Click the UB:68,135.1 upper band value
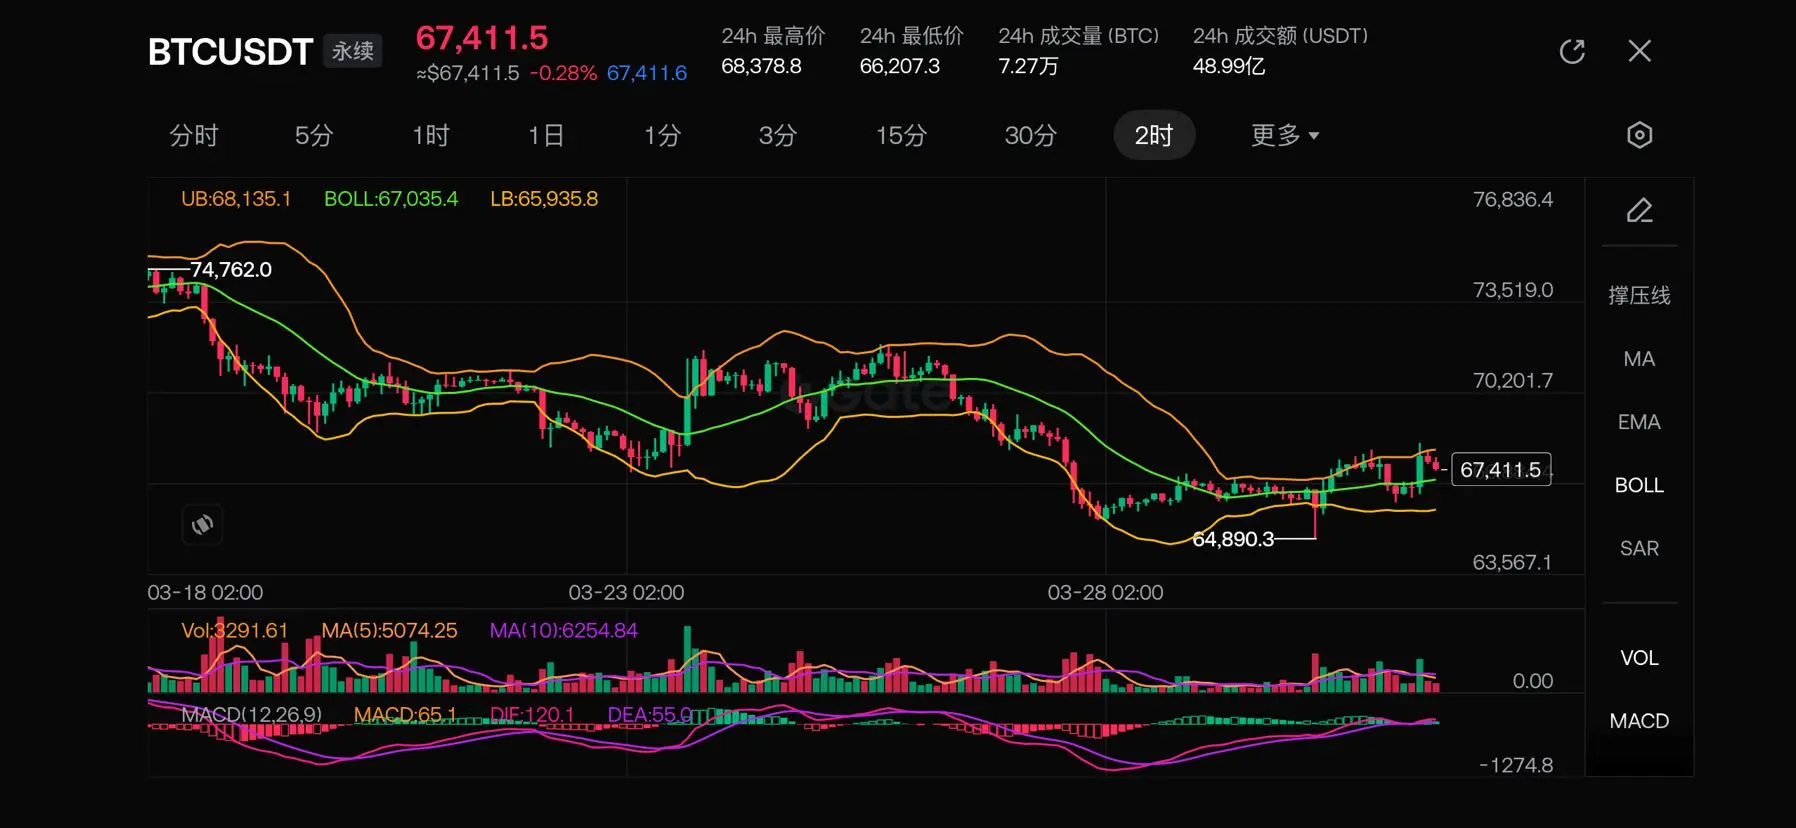1796x828 pixels. click(x=236, y=199)
